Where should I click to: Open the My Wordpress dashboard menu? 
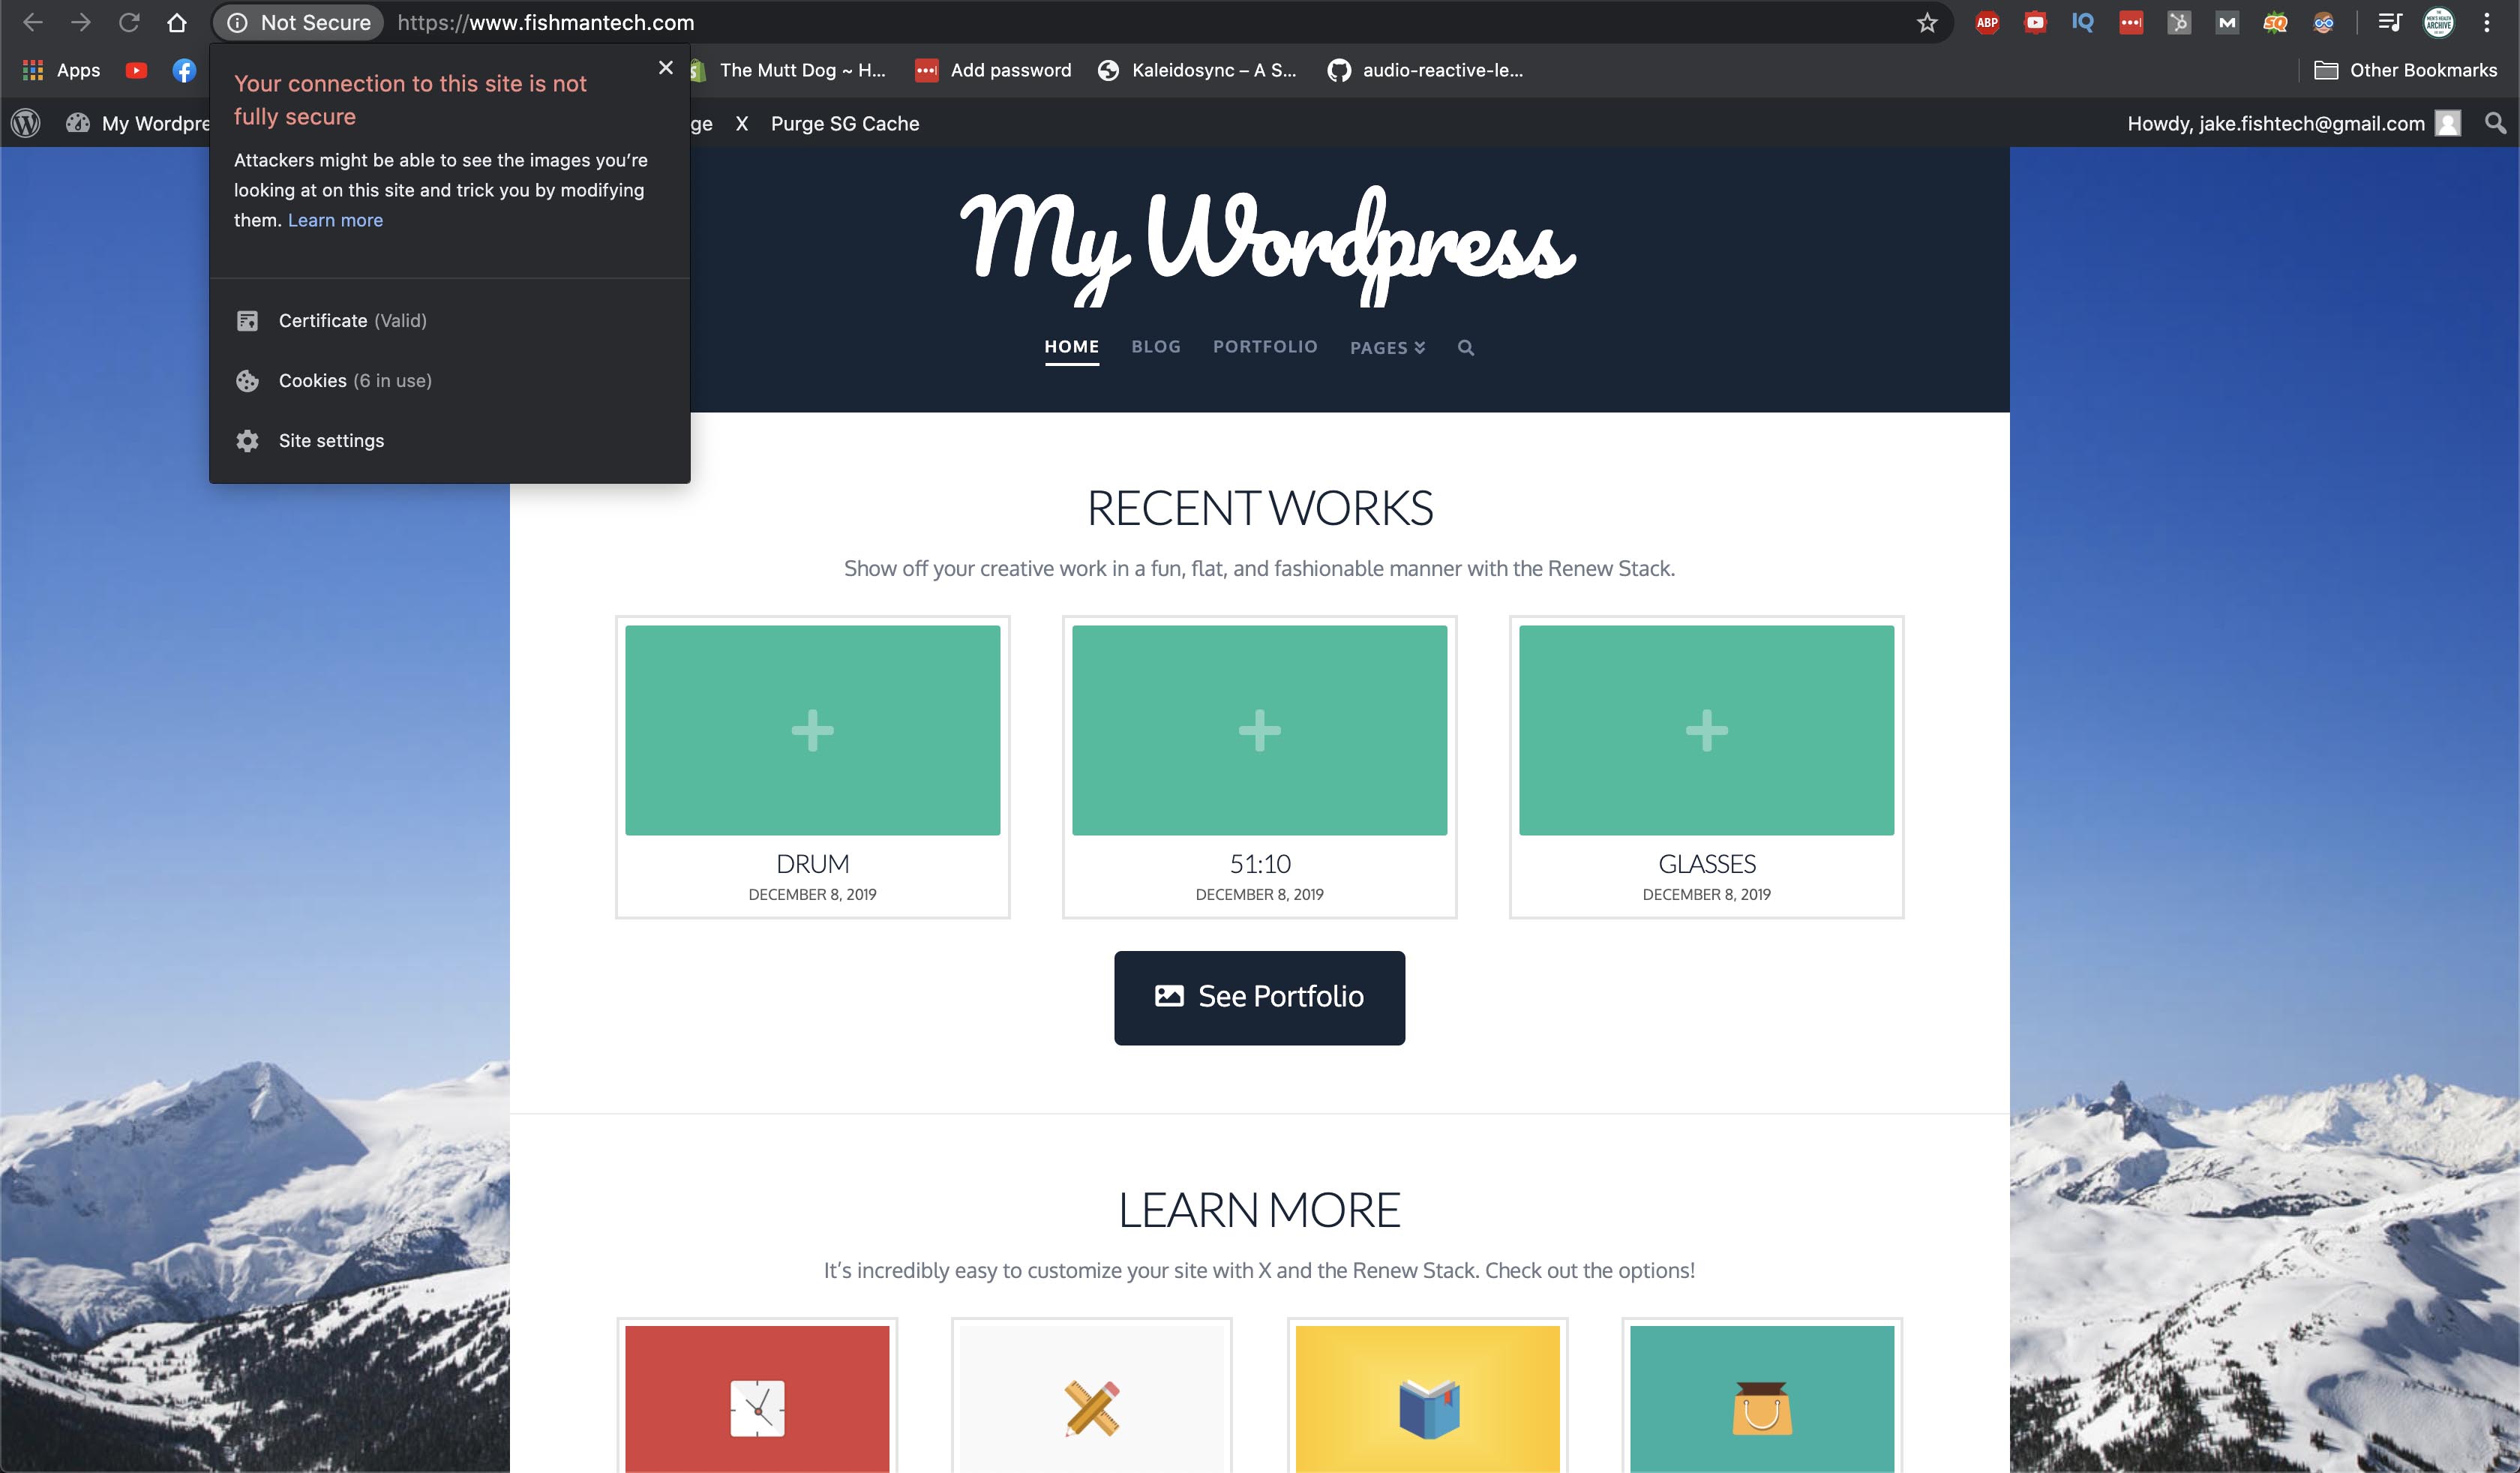pyautogui.click(x=138, y=123)
